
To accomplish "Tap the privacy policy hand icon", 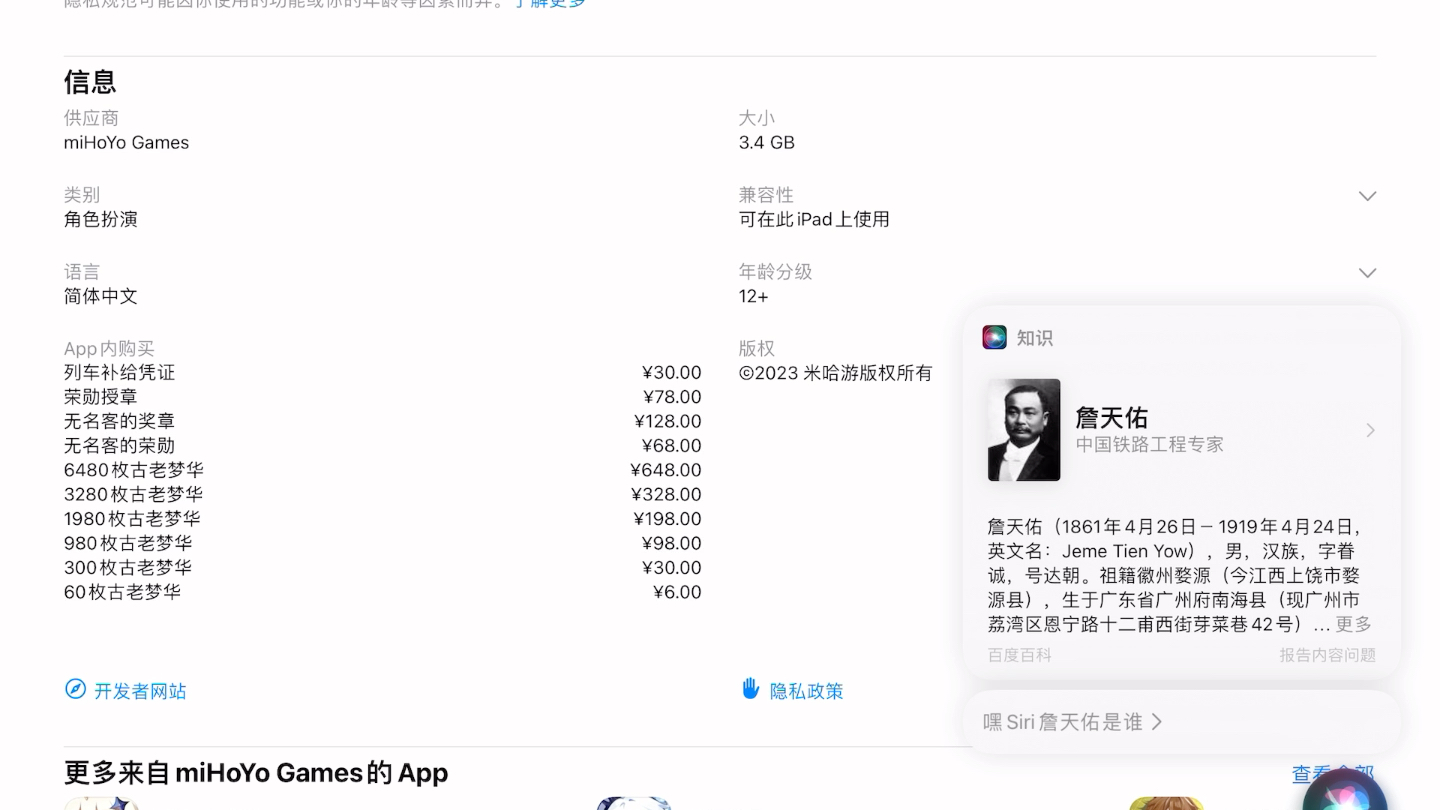I will click(750, 688).
